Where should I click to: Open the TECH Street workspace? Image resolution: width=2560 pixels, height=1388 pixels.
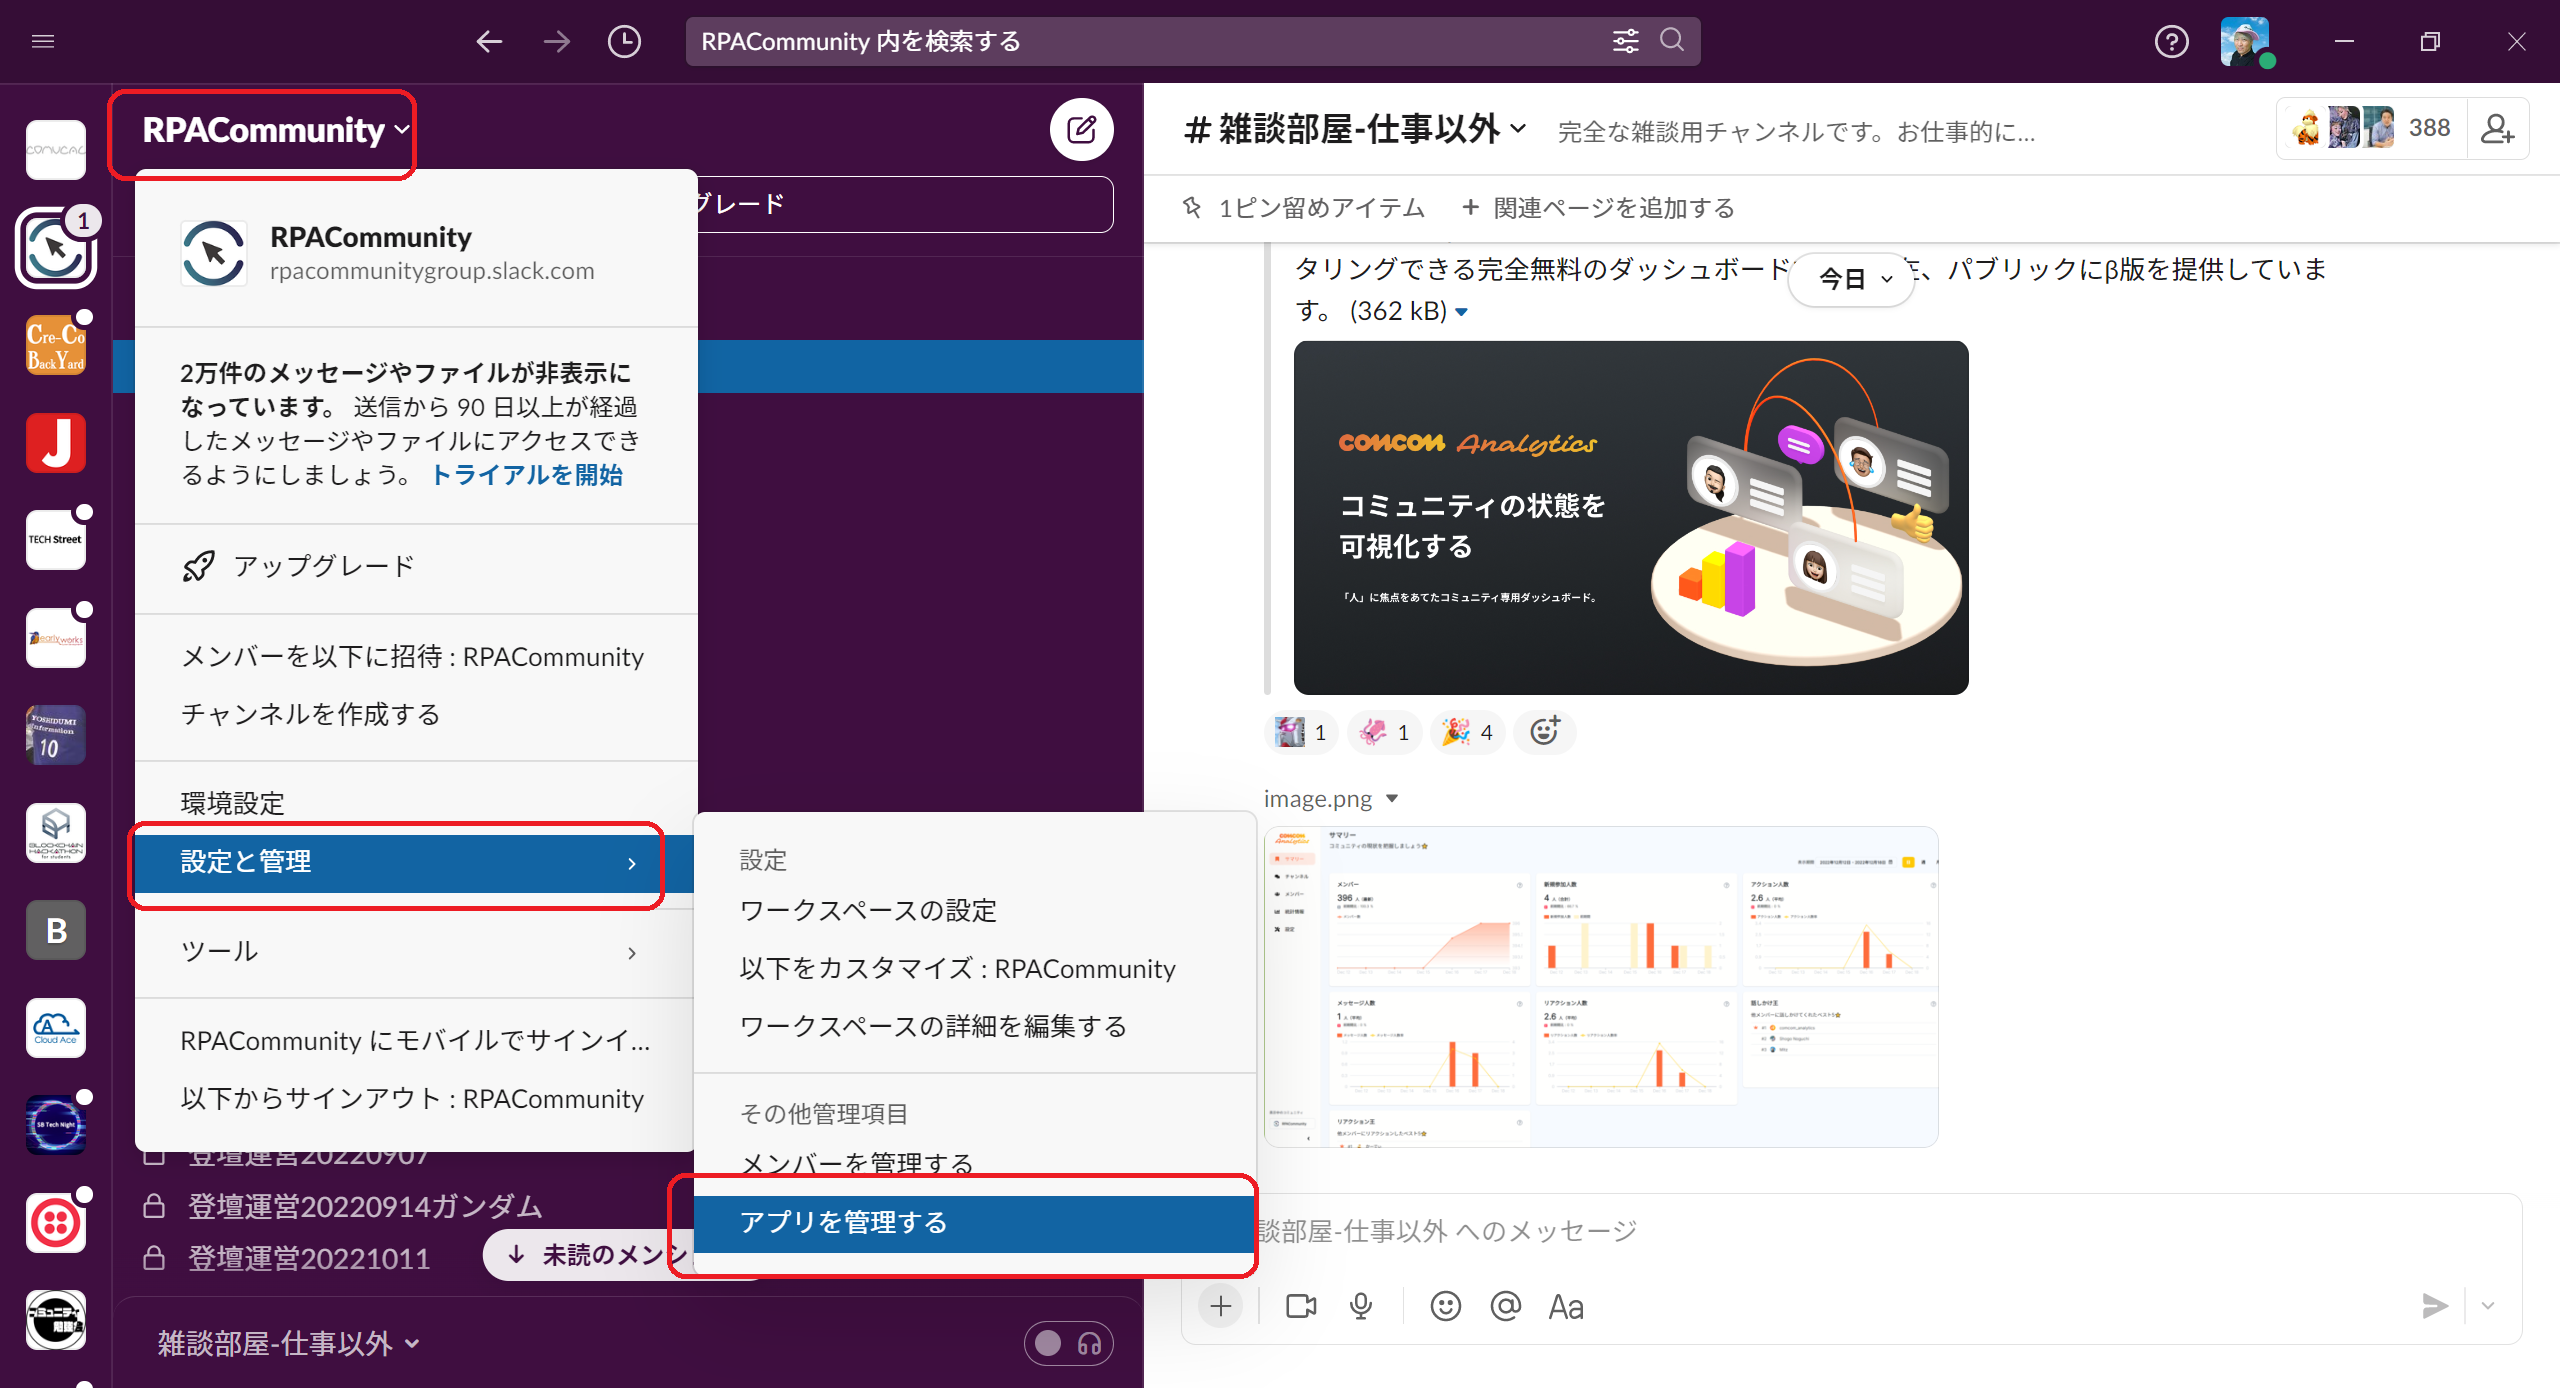(x=55, y=538)
